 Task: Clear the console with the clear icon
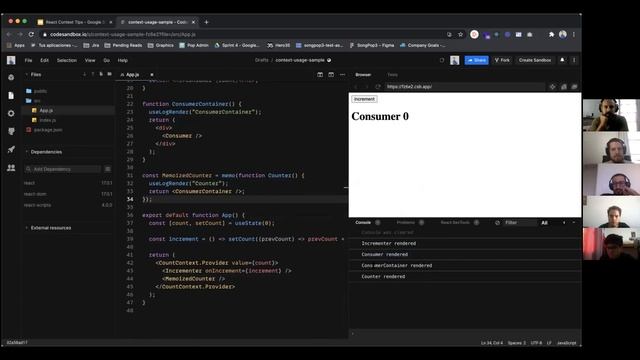click(x=497, y=222)
